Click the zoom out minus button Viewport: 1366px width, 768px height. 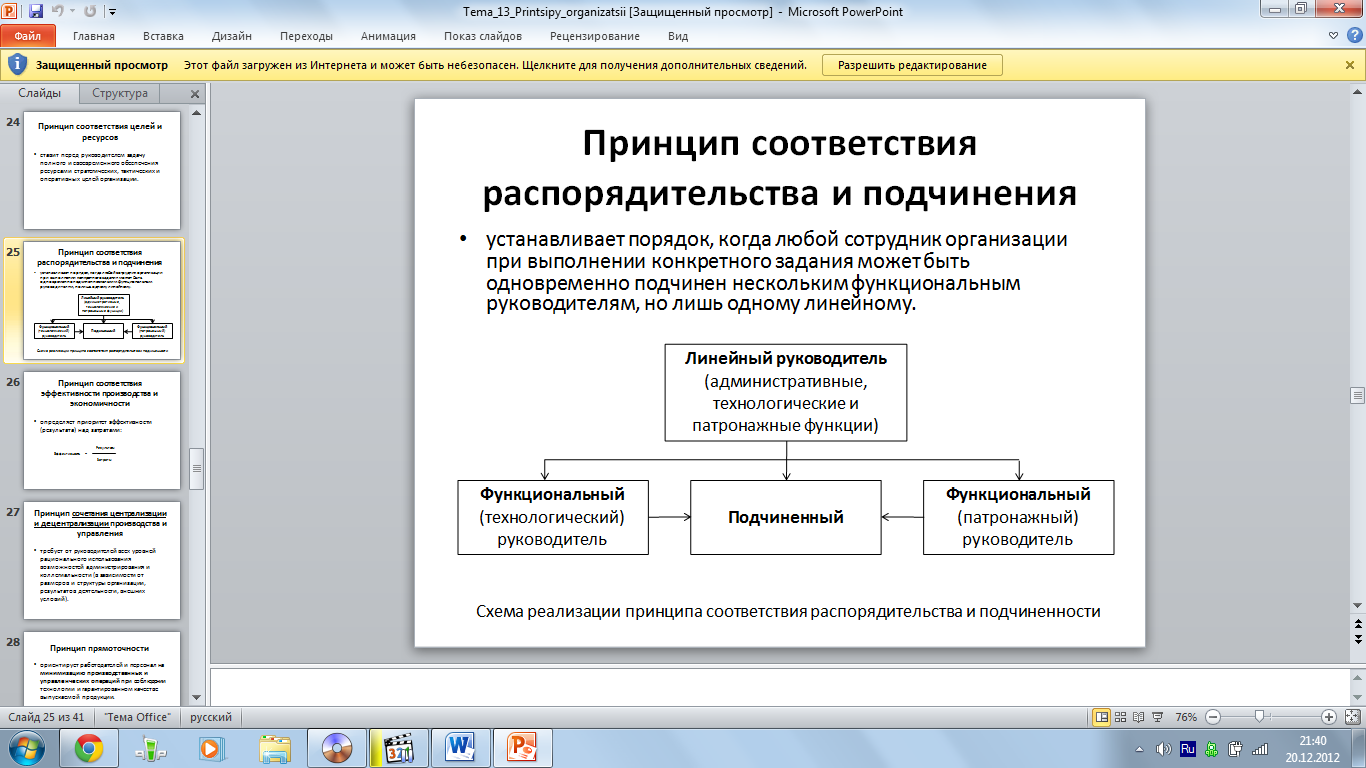1212,717
